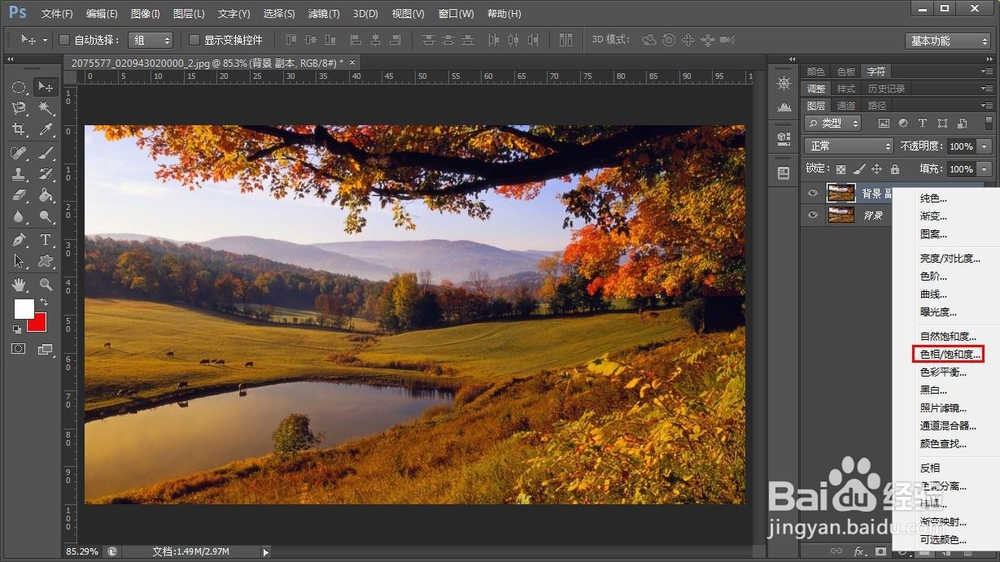Viewport: 1000px width, 562px height.
Task: Choose 曲线... from the adjustment menu
Action: click(x=933, y=294)
